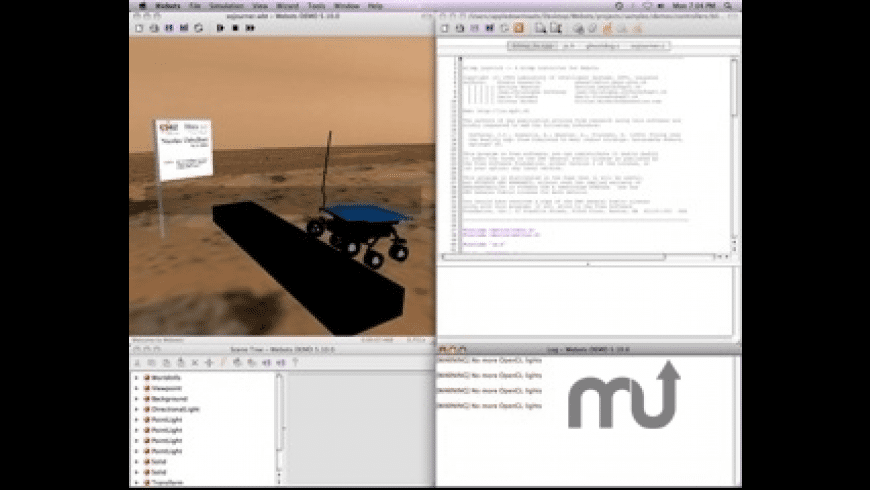Image resolution: width=870 pixels, height=490 pixels.
Task: Open the Tools menu
Action: coord(316,6)
